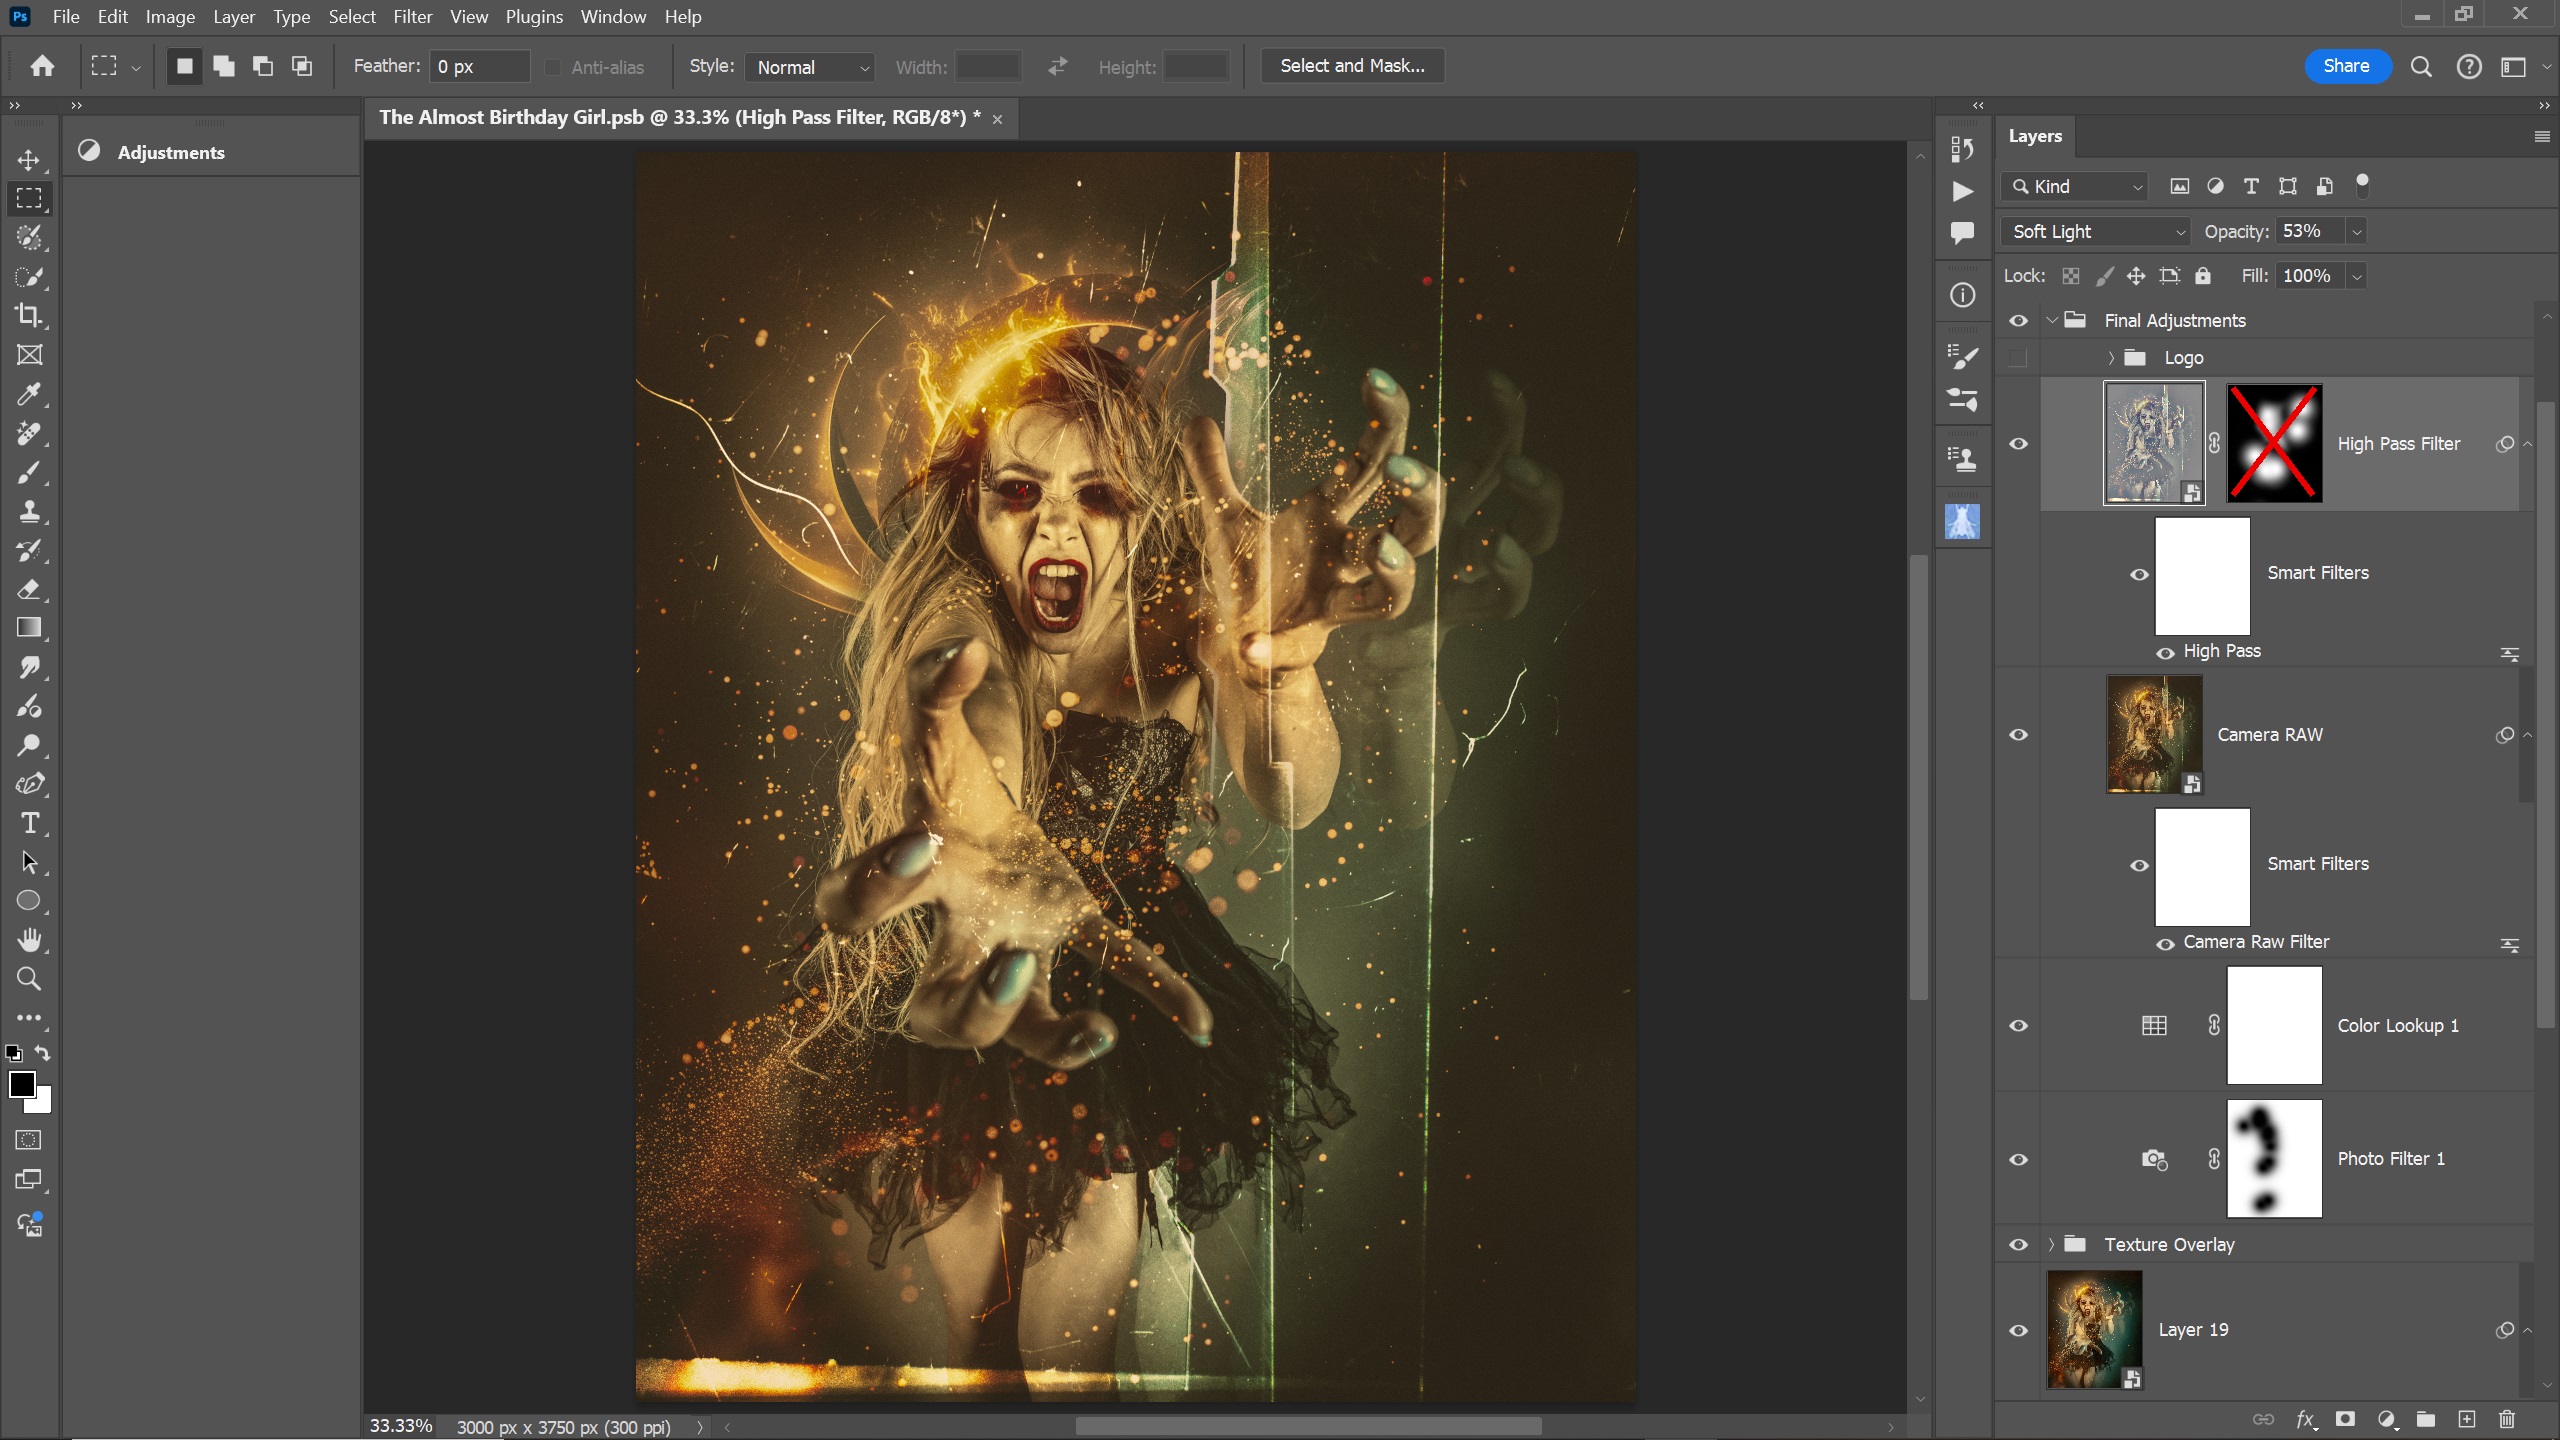Expand the Texture Overlay group
This screenshot has height=1440, width=2560.
[x=2051, y=1245]
